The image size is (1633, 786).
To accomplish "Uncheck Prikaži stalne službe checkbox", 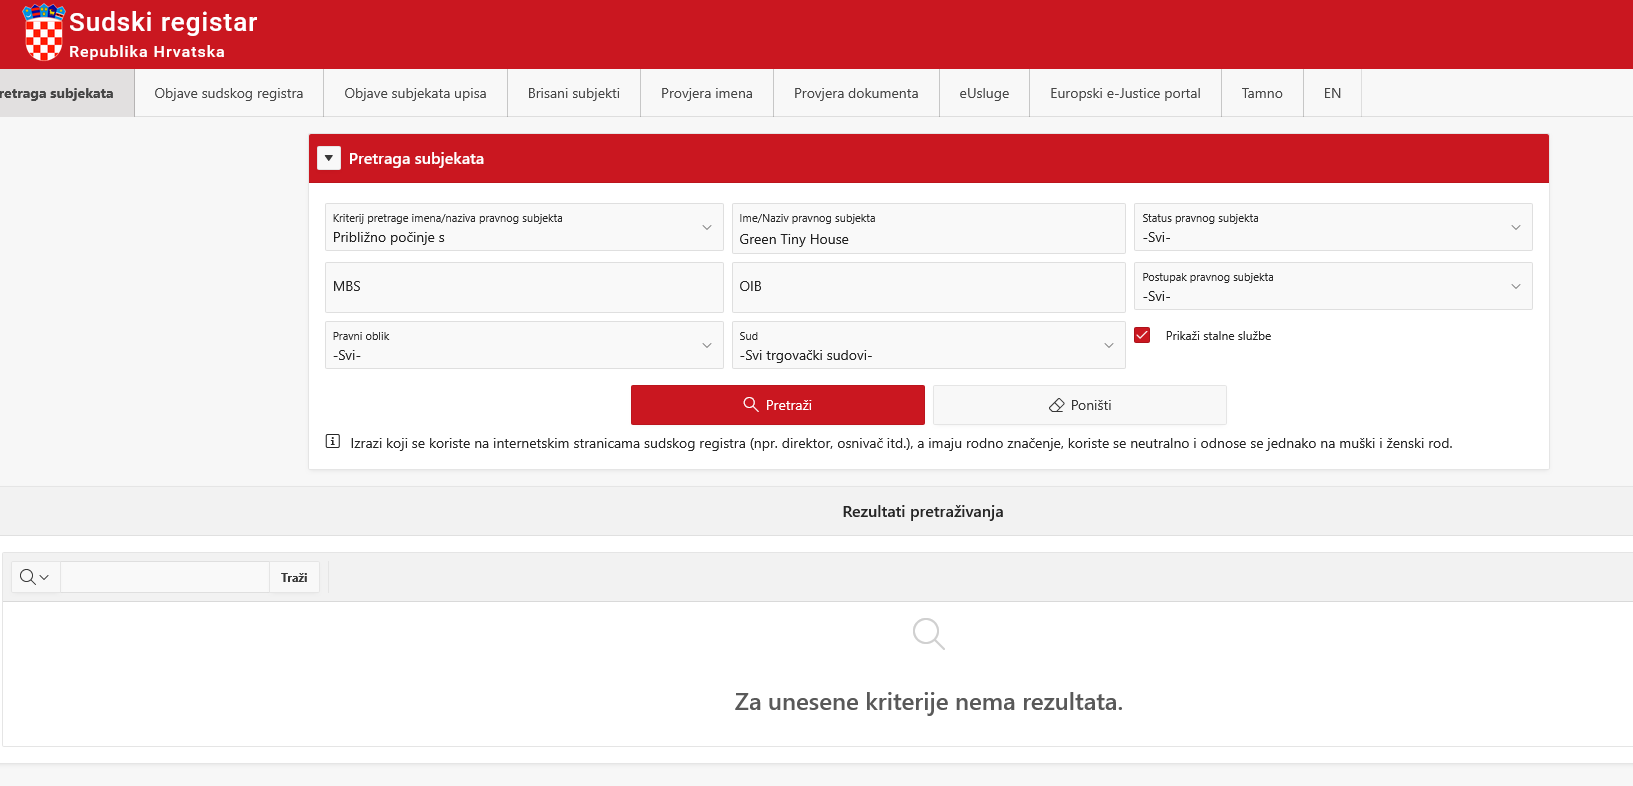I will coord(1142,336).
